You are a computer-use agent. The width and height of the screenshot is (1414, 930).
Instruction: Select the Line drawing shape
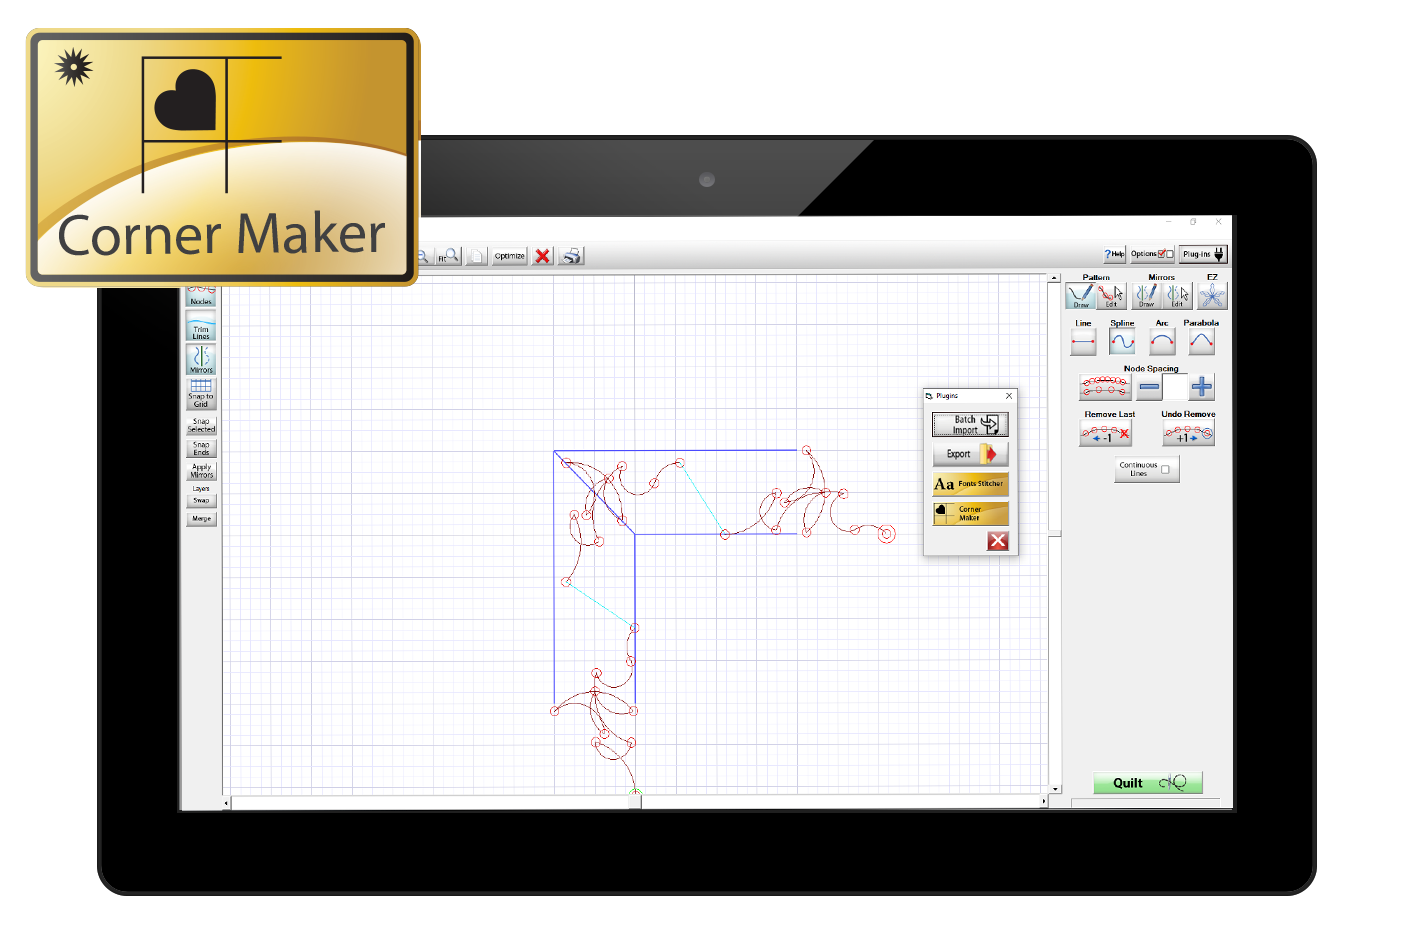[1083, 342]
